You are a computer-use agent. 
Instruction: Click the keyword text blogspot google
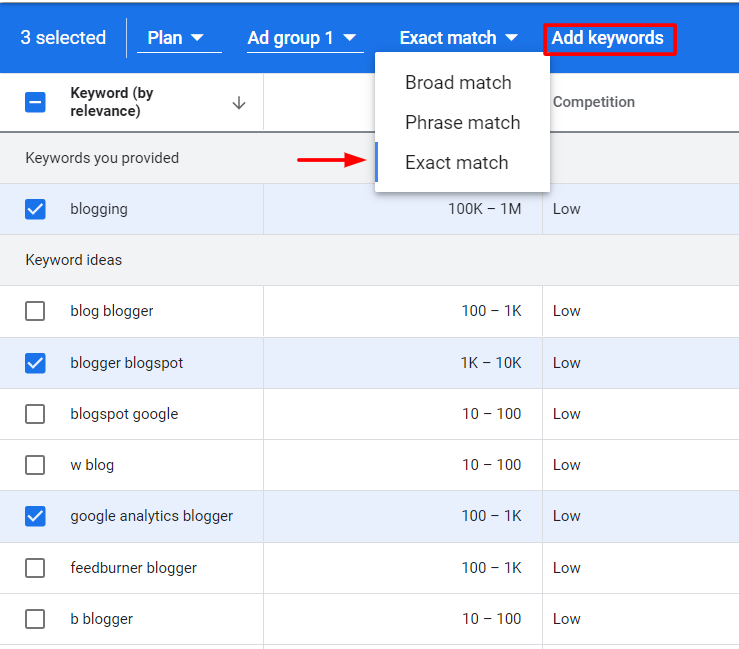coord(124,414)
